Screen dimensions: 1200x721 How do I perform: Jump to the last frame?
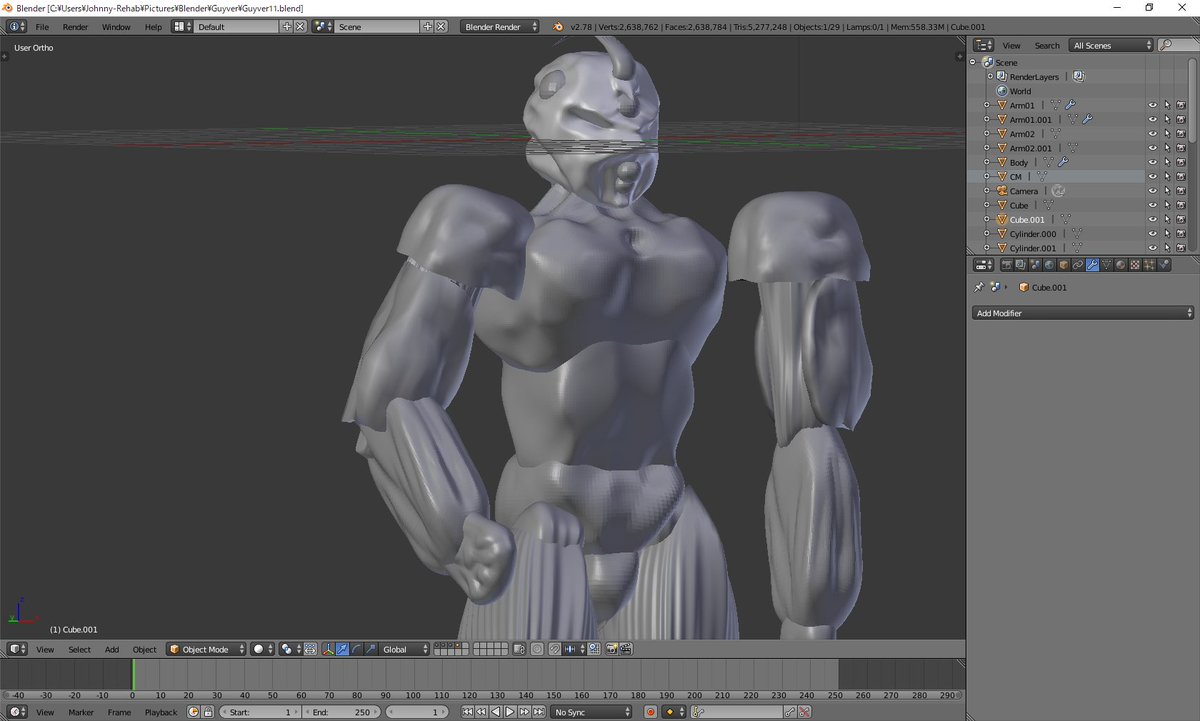[x=538, y=712]
